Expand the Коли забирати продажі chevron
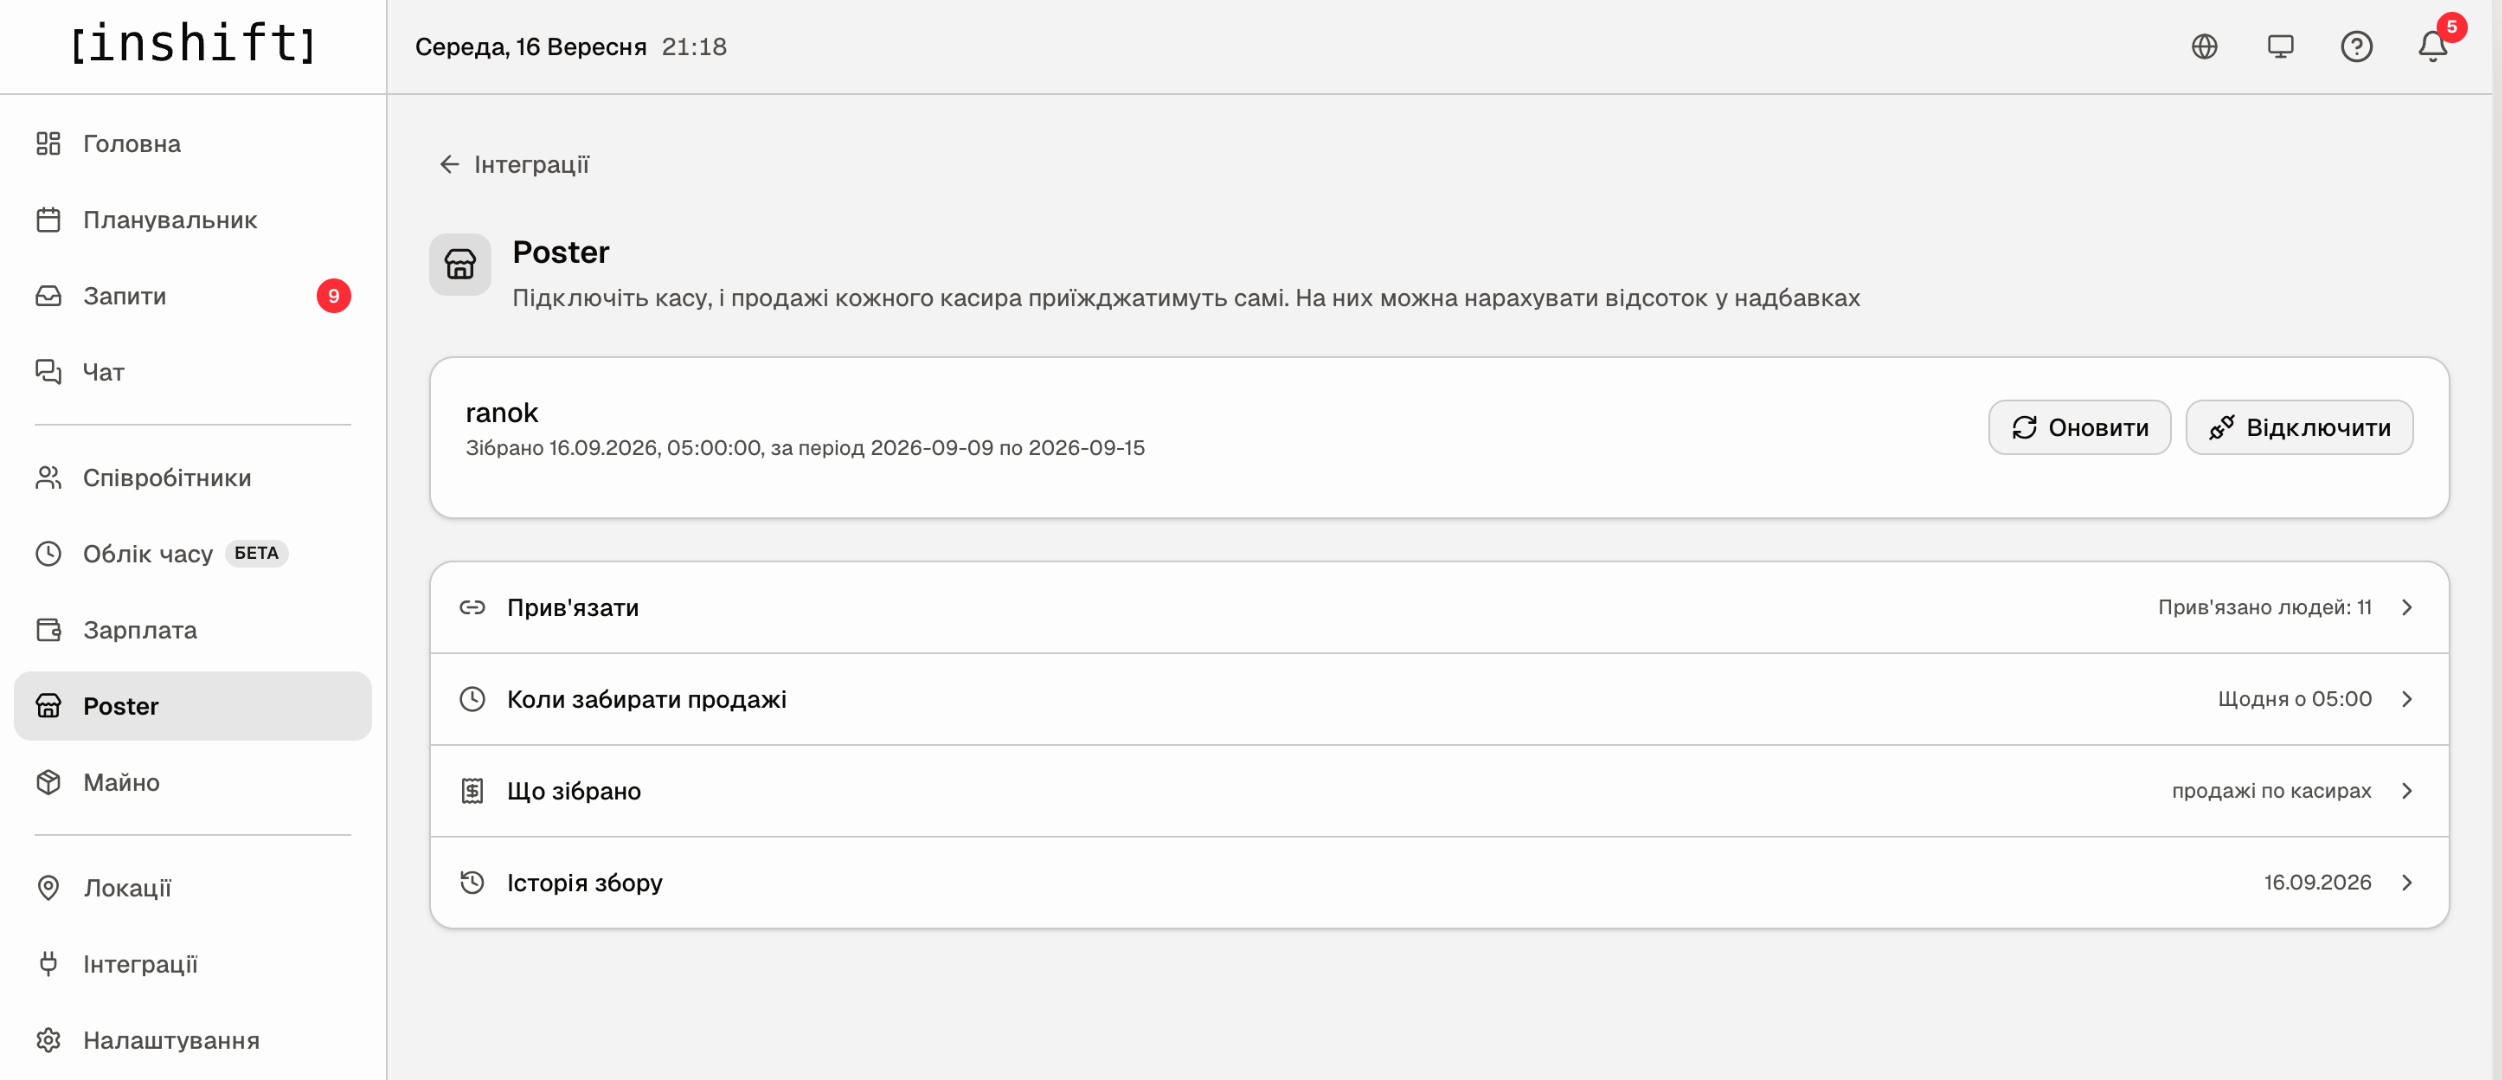 coord(2407,699)
